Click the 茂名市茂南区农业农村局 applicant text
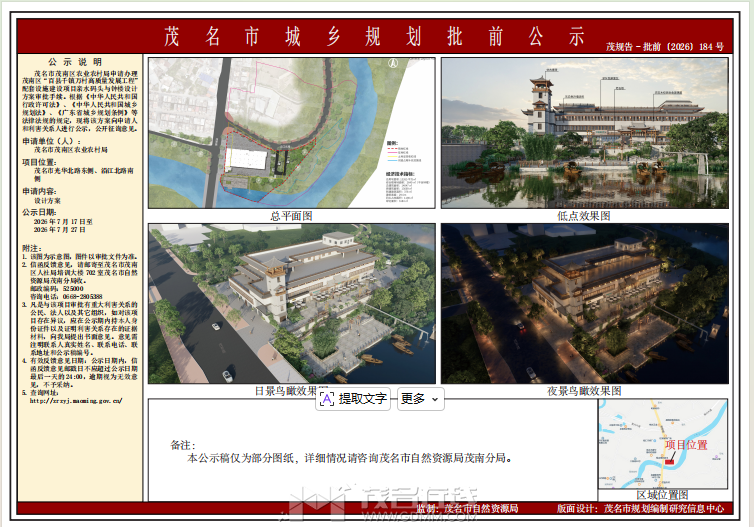Viewport: 754px width, 527px height. pyautogui.click(x=71, y=150)
